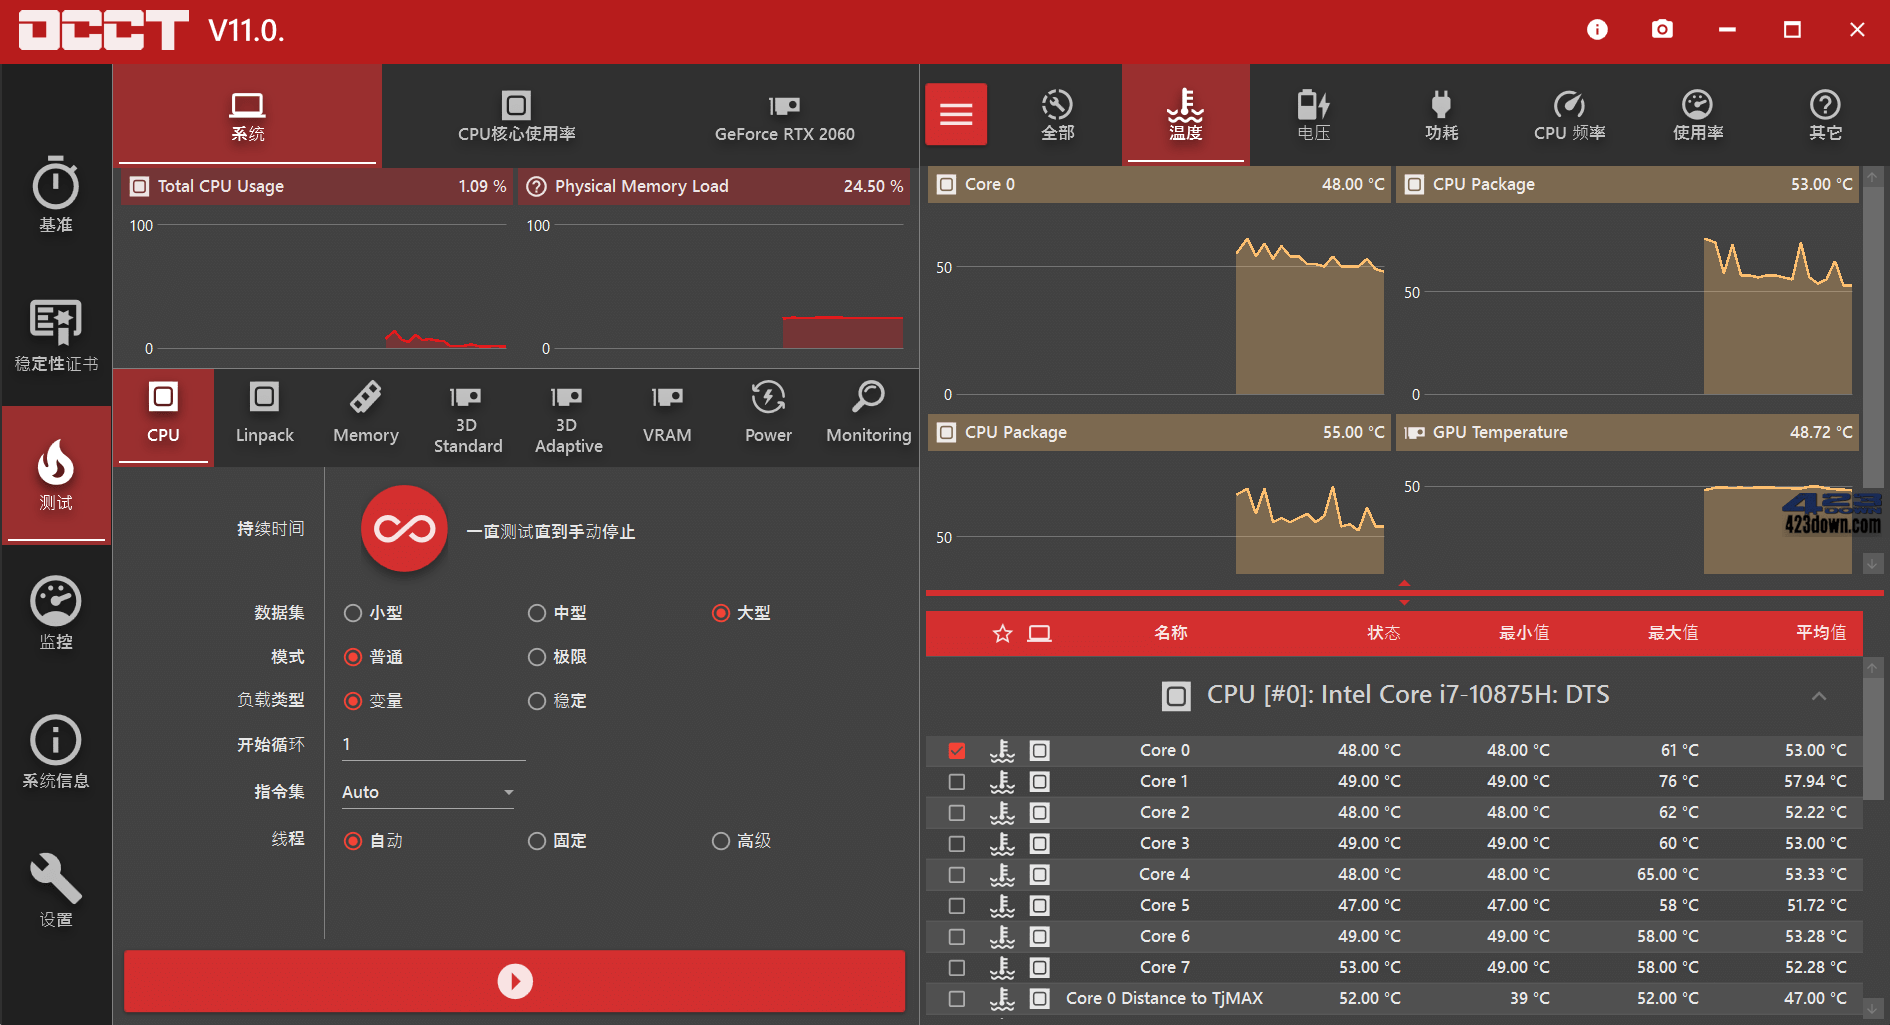The width and height of the screenshot is (1890, 1025).
Task: Collapse the Intel Core i7-10875H sensor group
Action: (1818, 695)
